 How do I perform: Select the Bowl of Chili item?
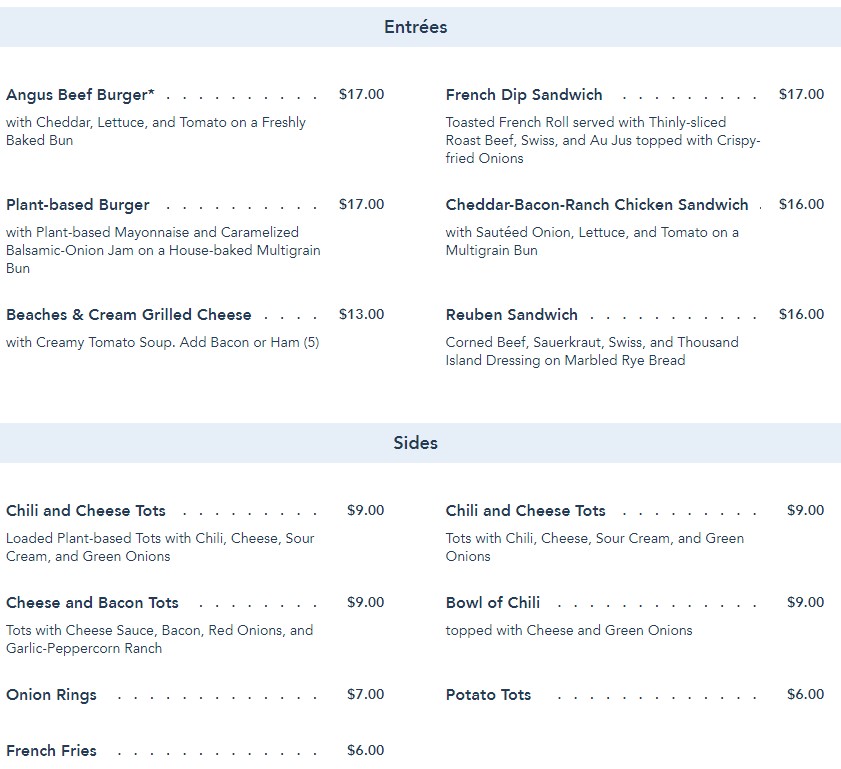coord(493,603)
